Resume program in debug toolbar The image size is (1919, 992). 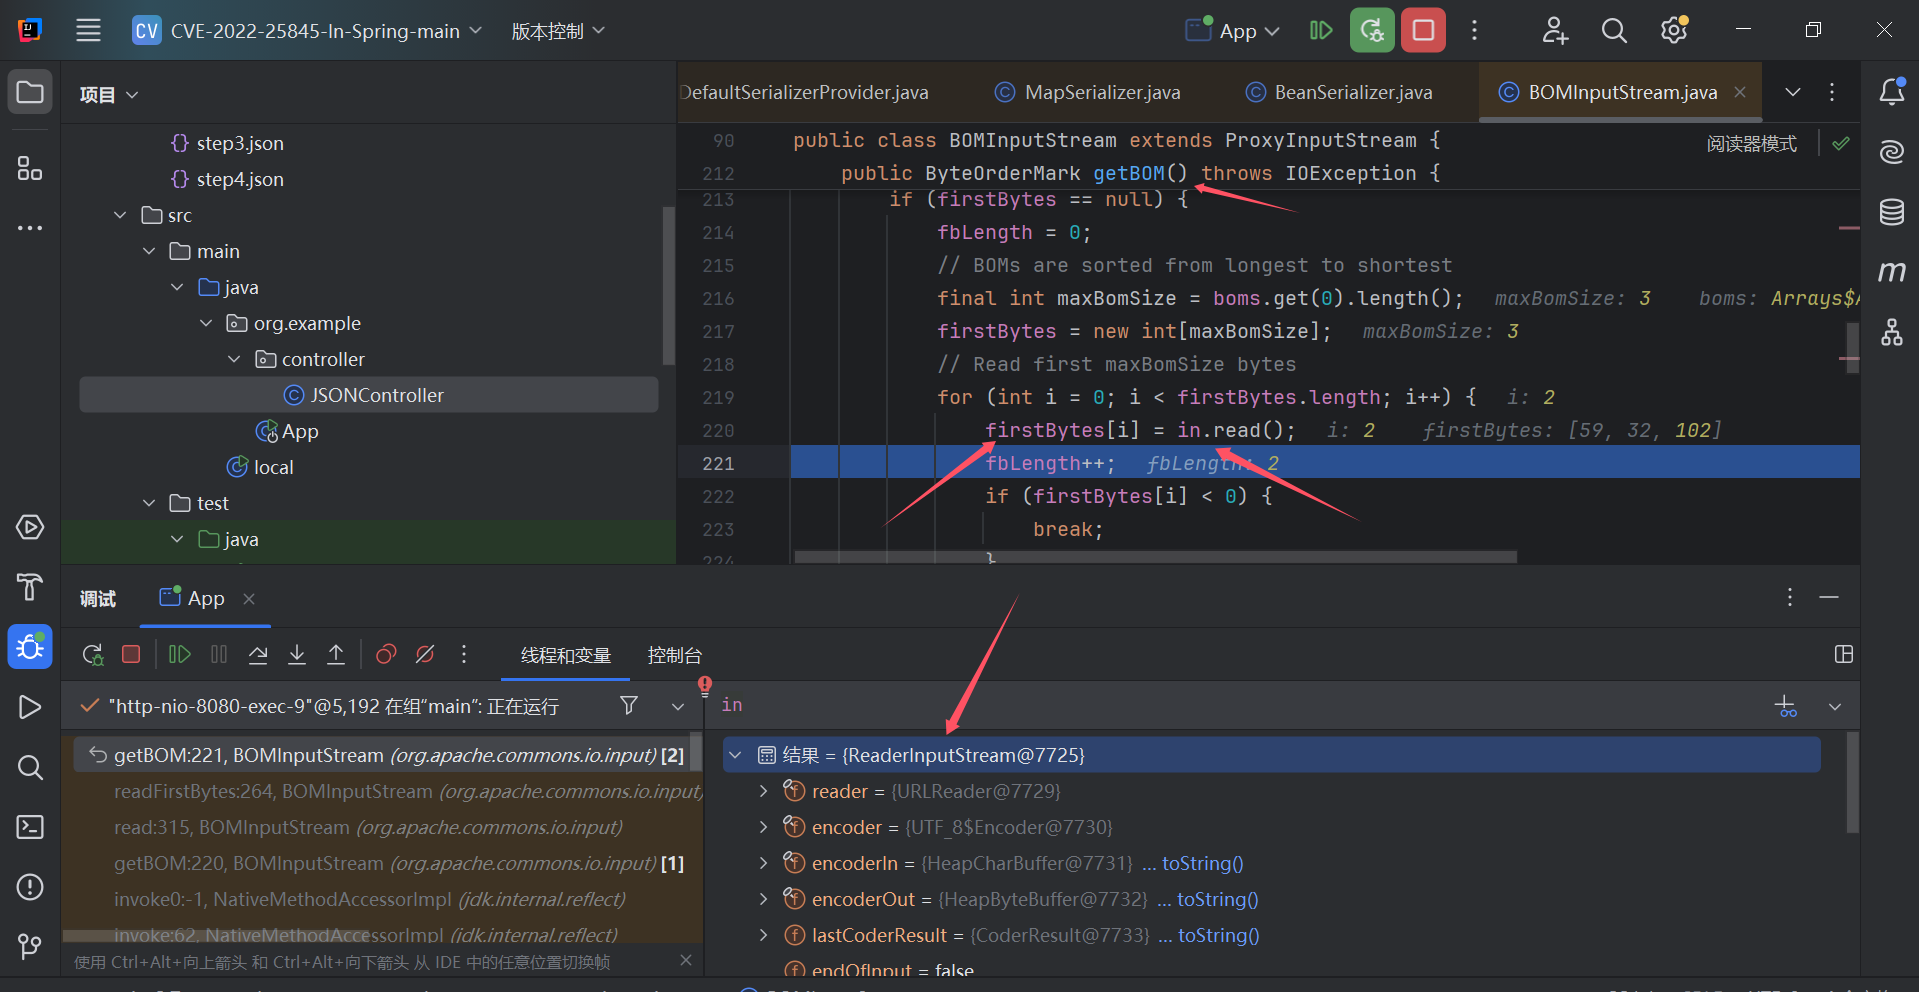pos(180,655)
